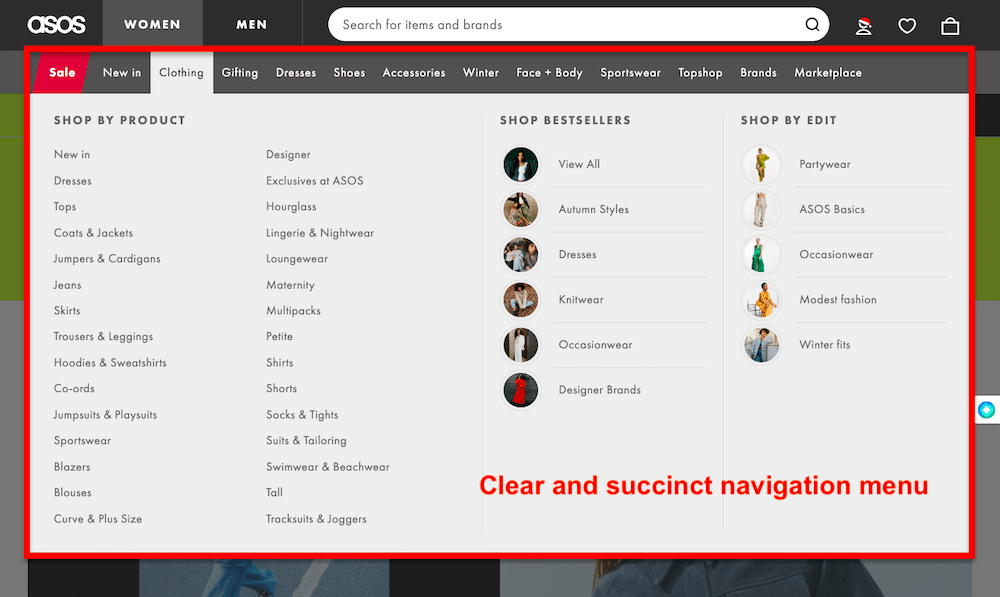Open the Brands navigation item

[758, 73]
